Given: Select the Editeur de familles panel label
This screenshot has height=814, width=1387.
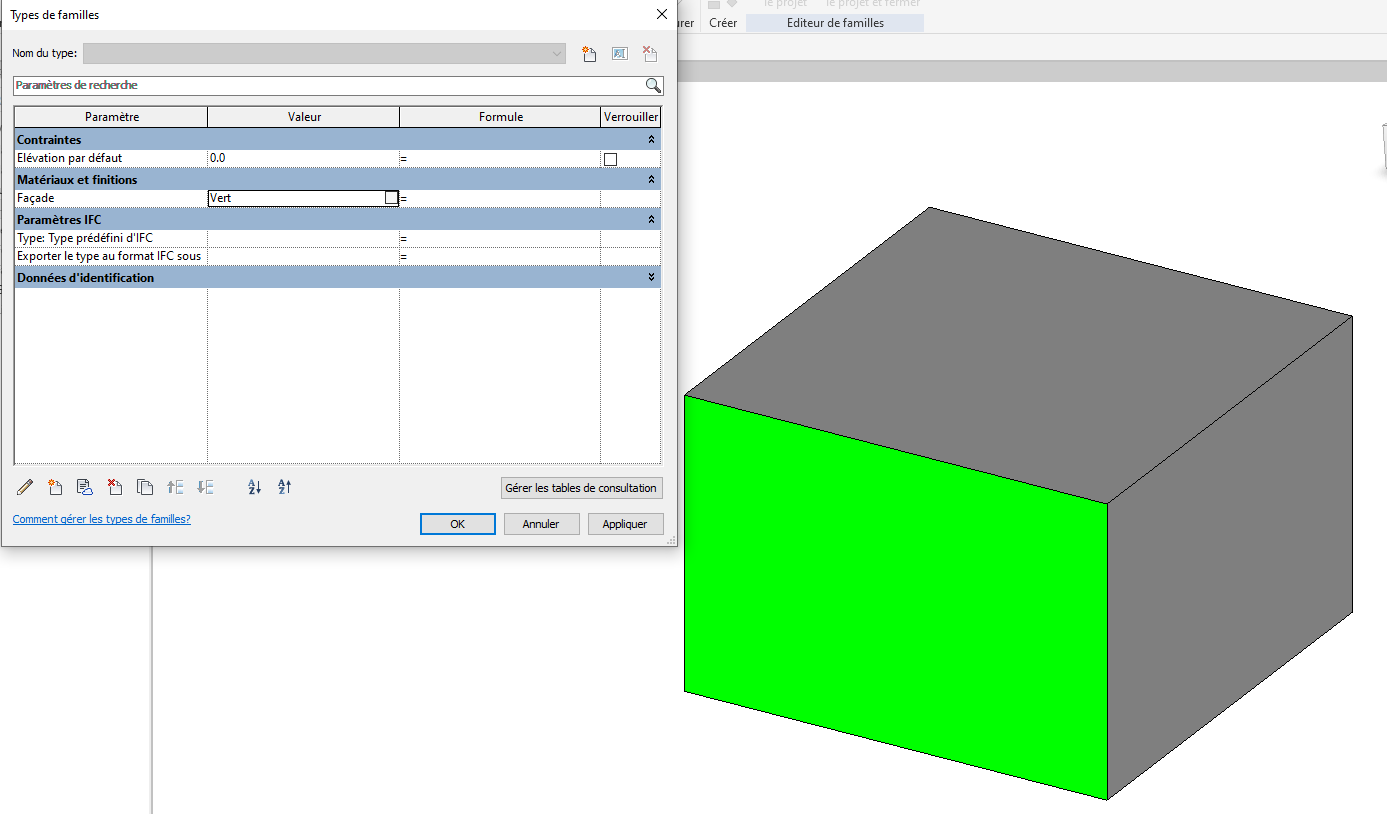Looking at the screenshot, I should point(835,23).
